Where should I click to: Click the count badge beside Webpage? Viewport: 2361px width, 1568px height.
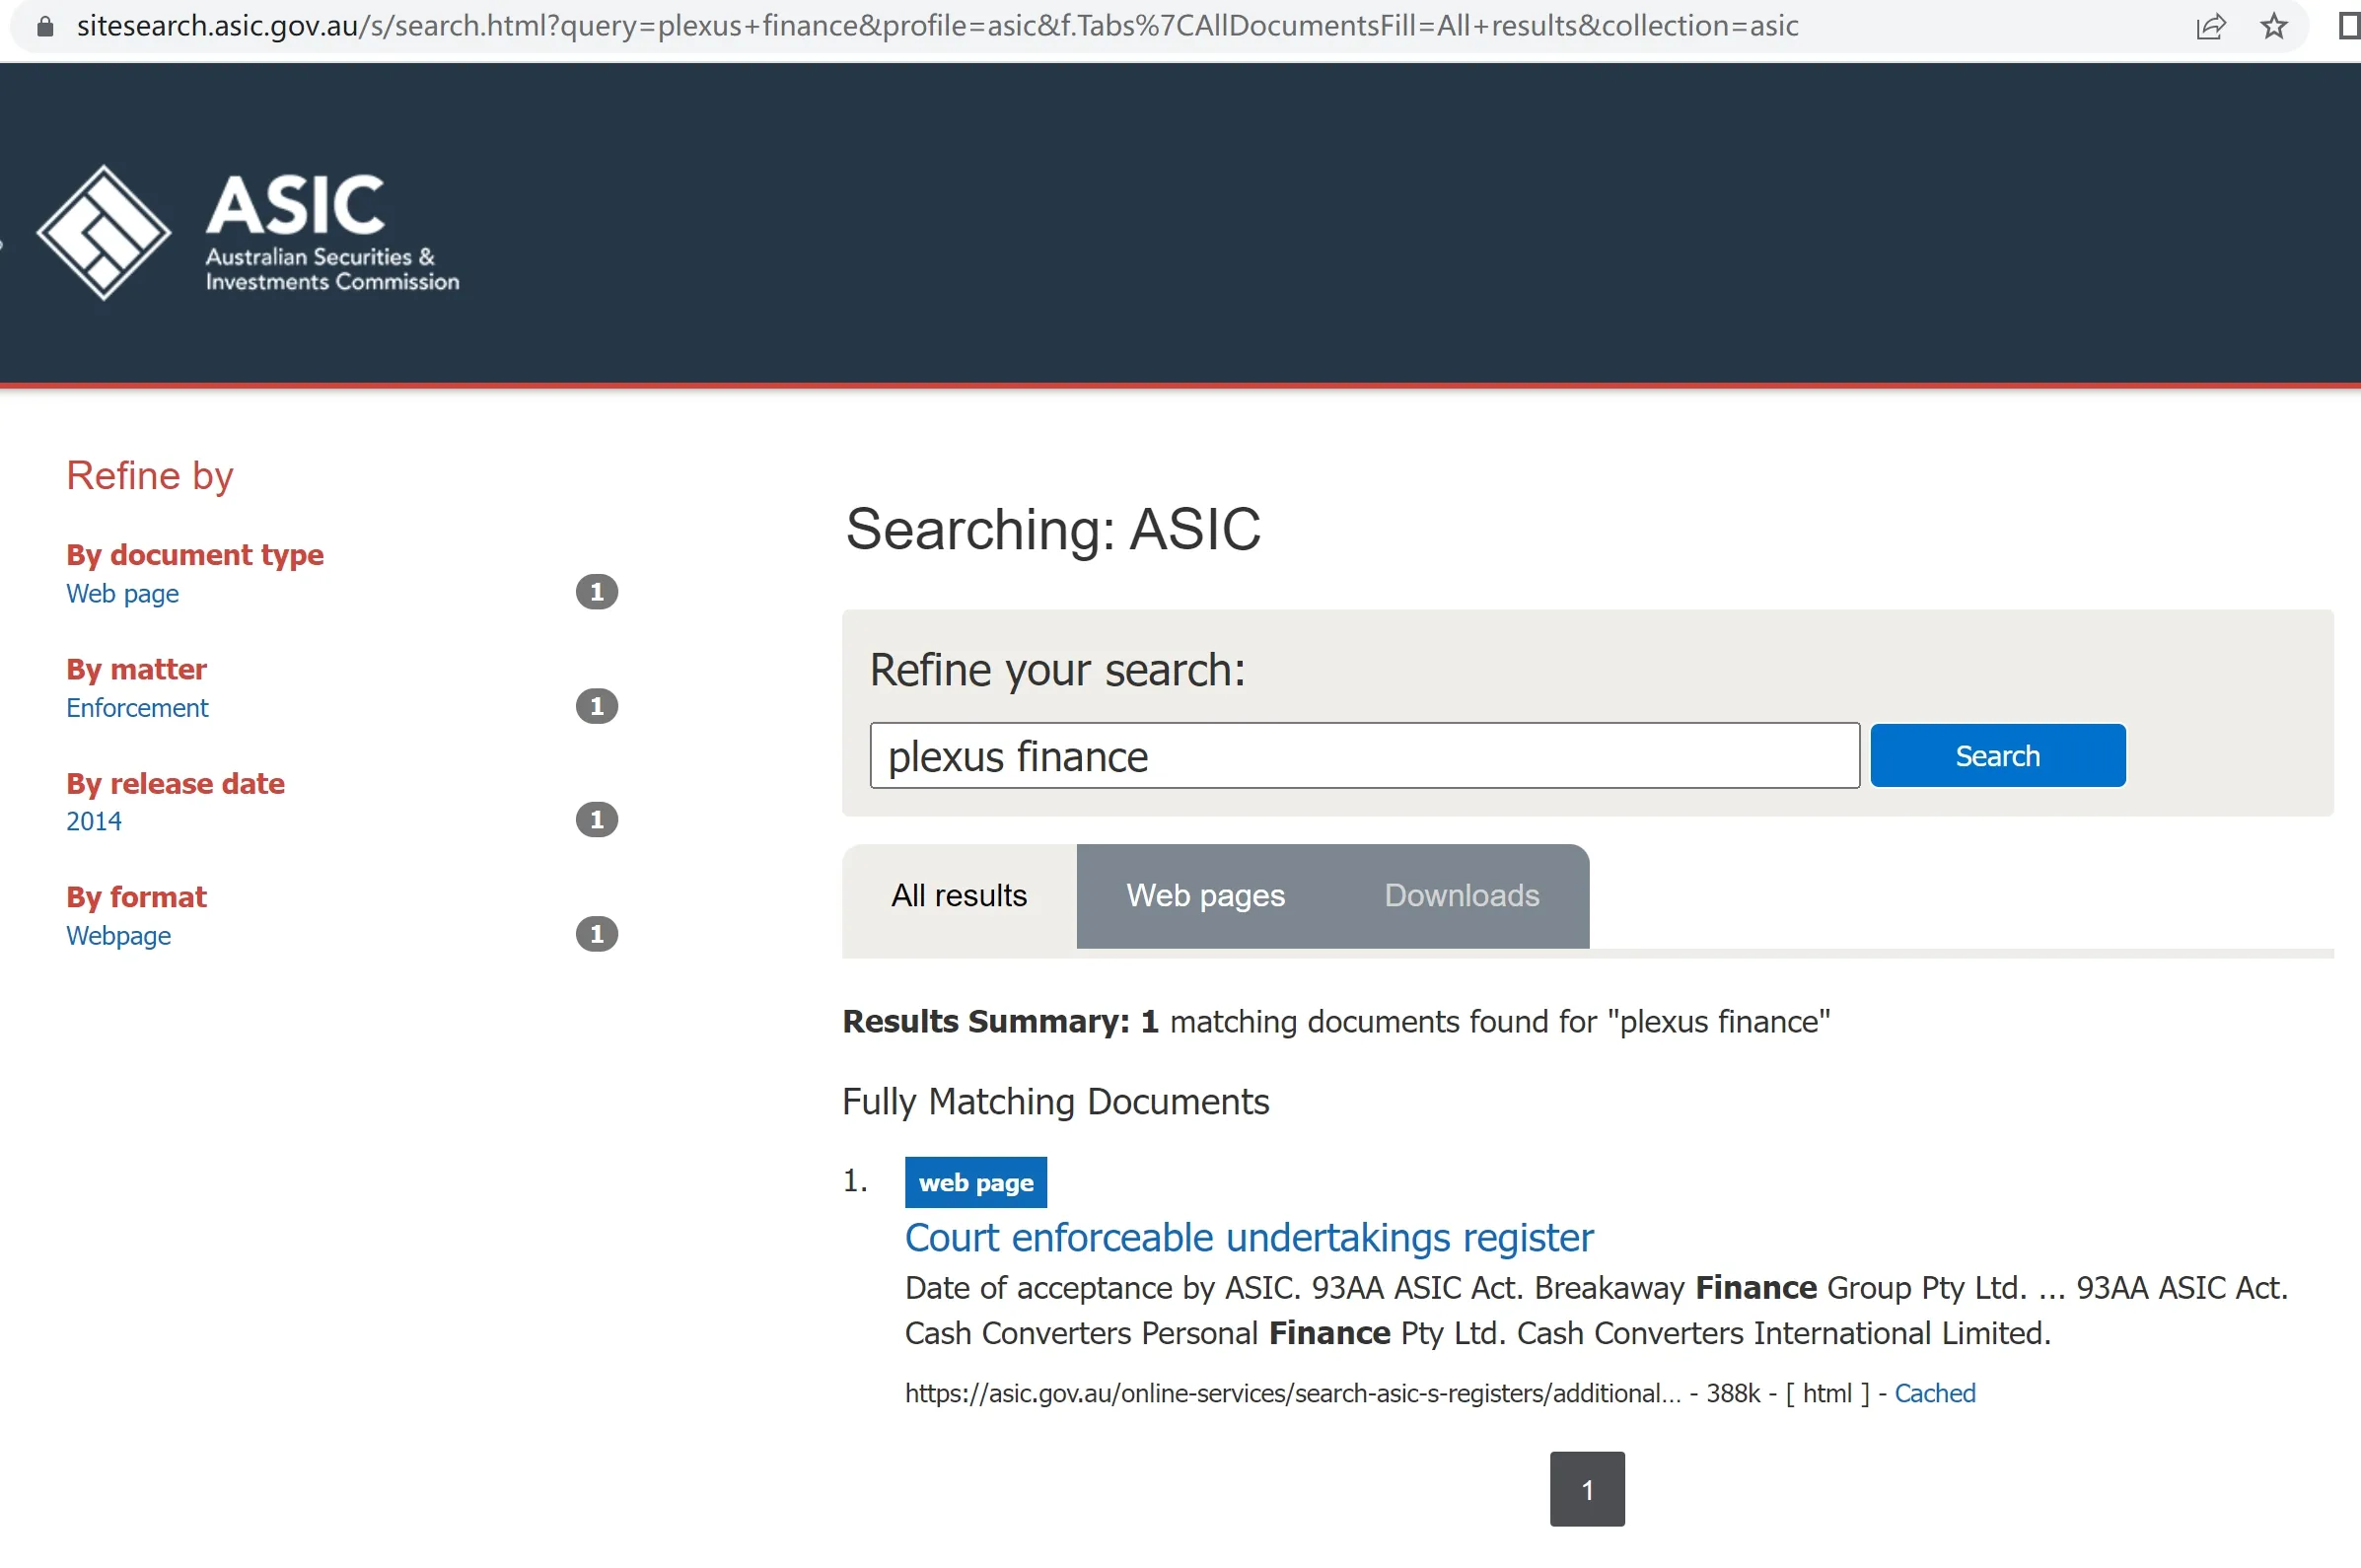(597, 934)
